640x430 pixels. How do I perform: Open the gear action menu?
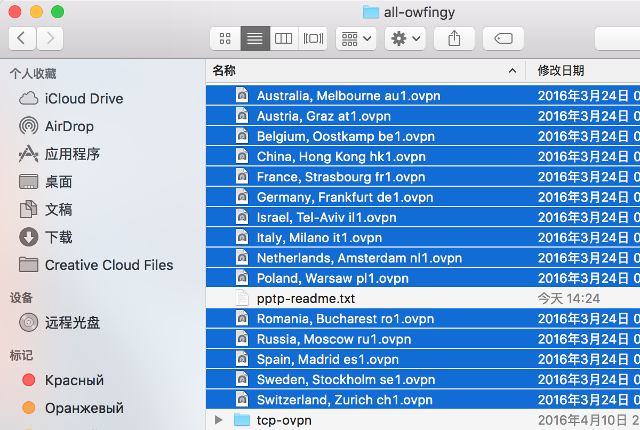(405, 38)
